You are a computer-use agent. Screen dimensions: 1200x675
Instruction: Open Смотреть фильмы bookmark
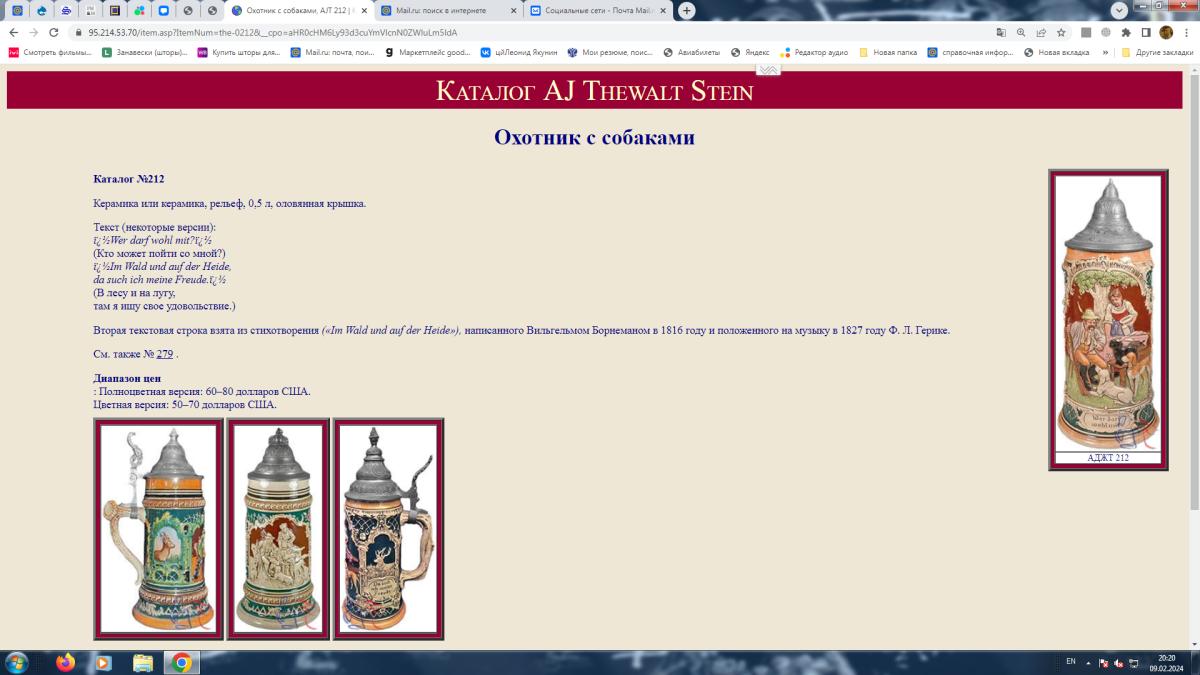pos(49,52)
